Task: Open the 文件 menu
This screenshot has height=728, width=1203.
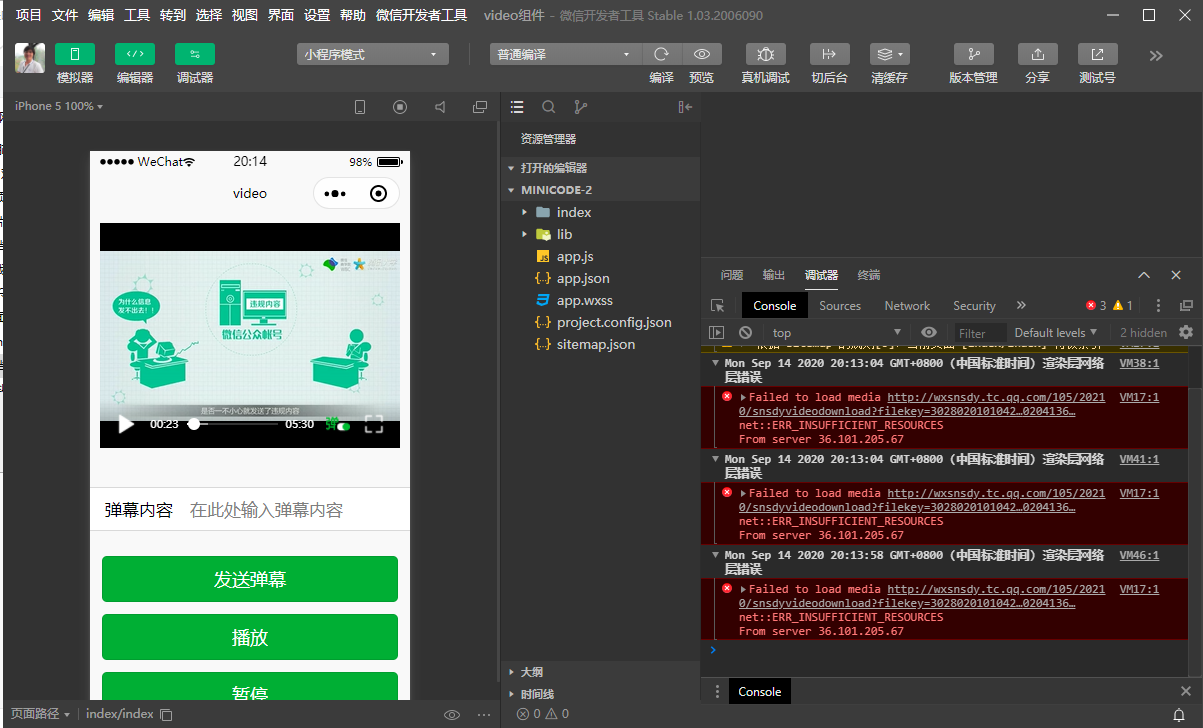Action: click(65, 15)
